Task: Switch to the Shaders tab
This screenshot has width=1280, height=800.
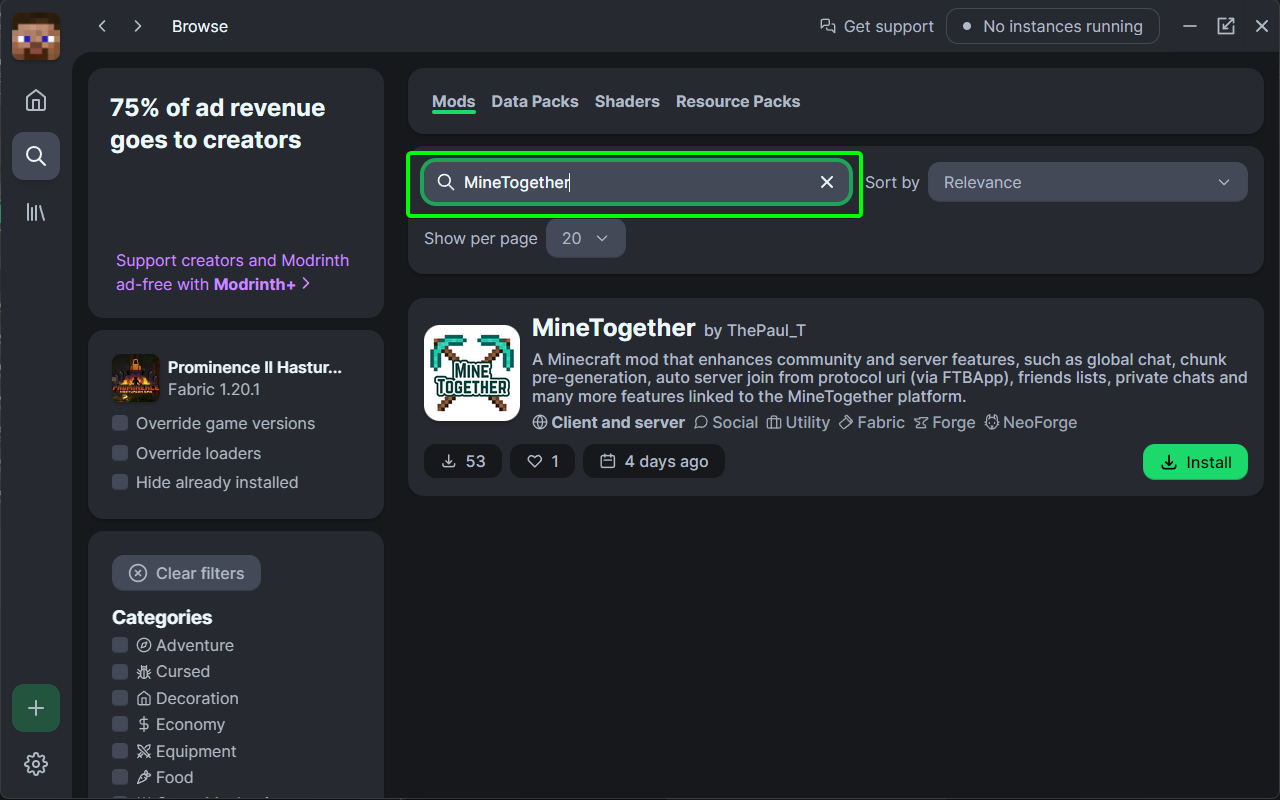Action: (627, 101)
